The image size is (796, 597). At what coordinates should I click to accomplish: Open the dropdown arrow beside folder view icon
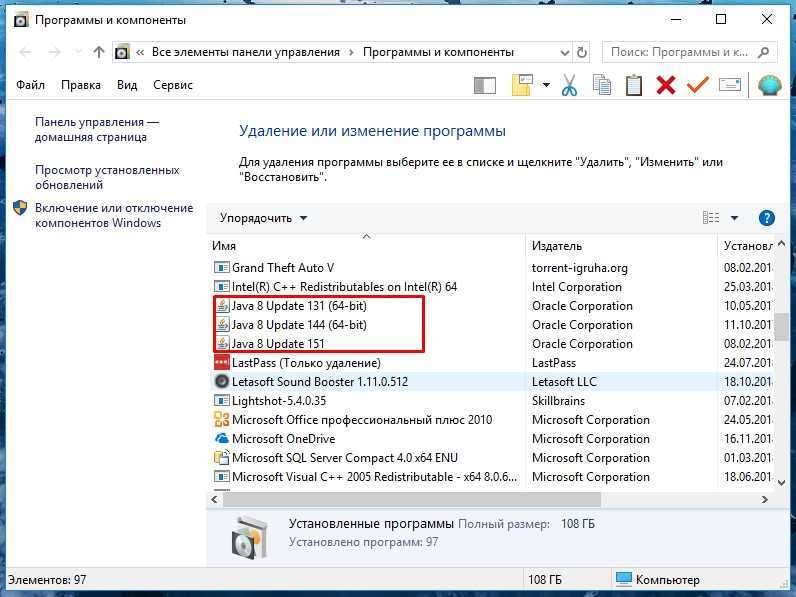[546, 85]
